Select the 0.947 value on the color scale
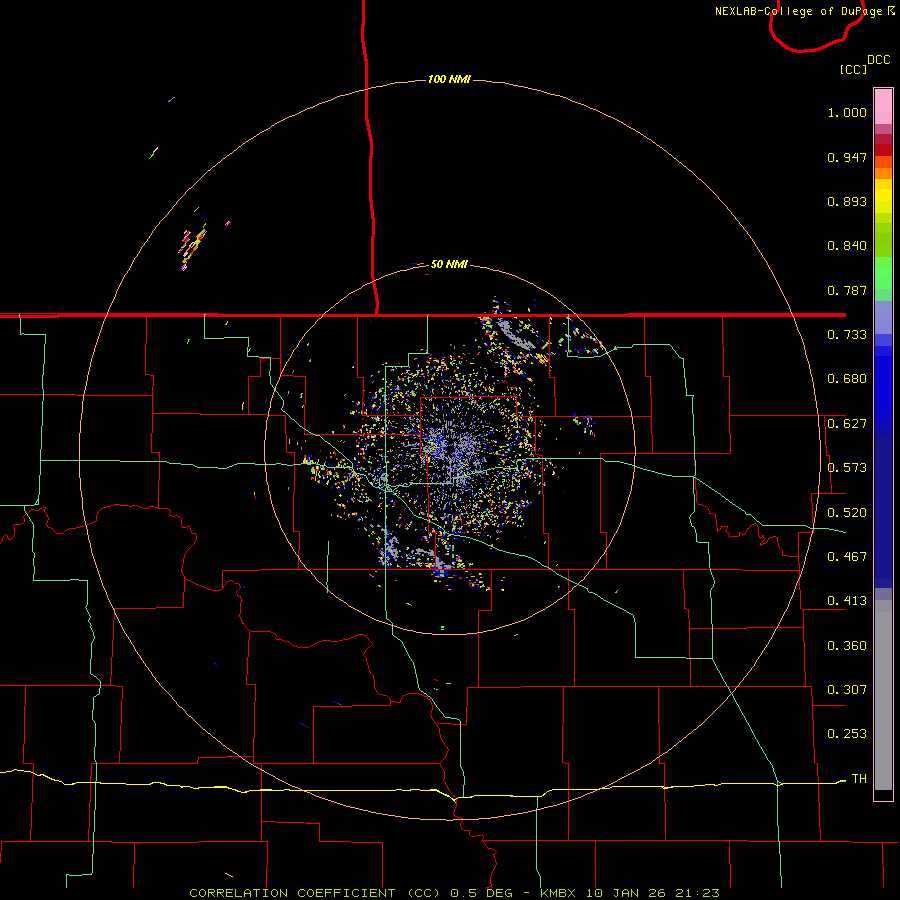The width and height of the screenshot is (900, 900). click(x=847, y=157)
